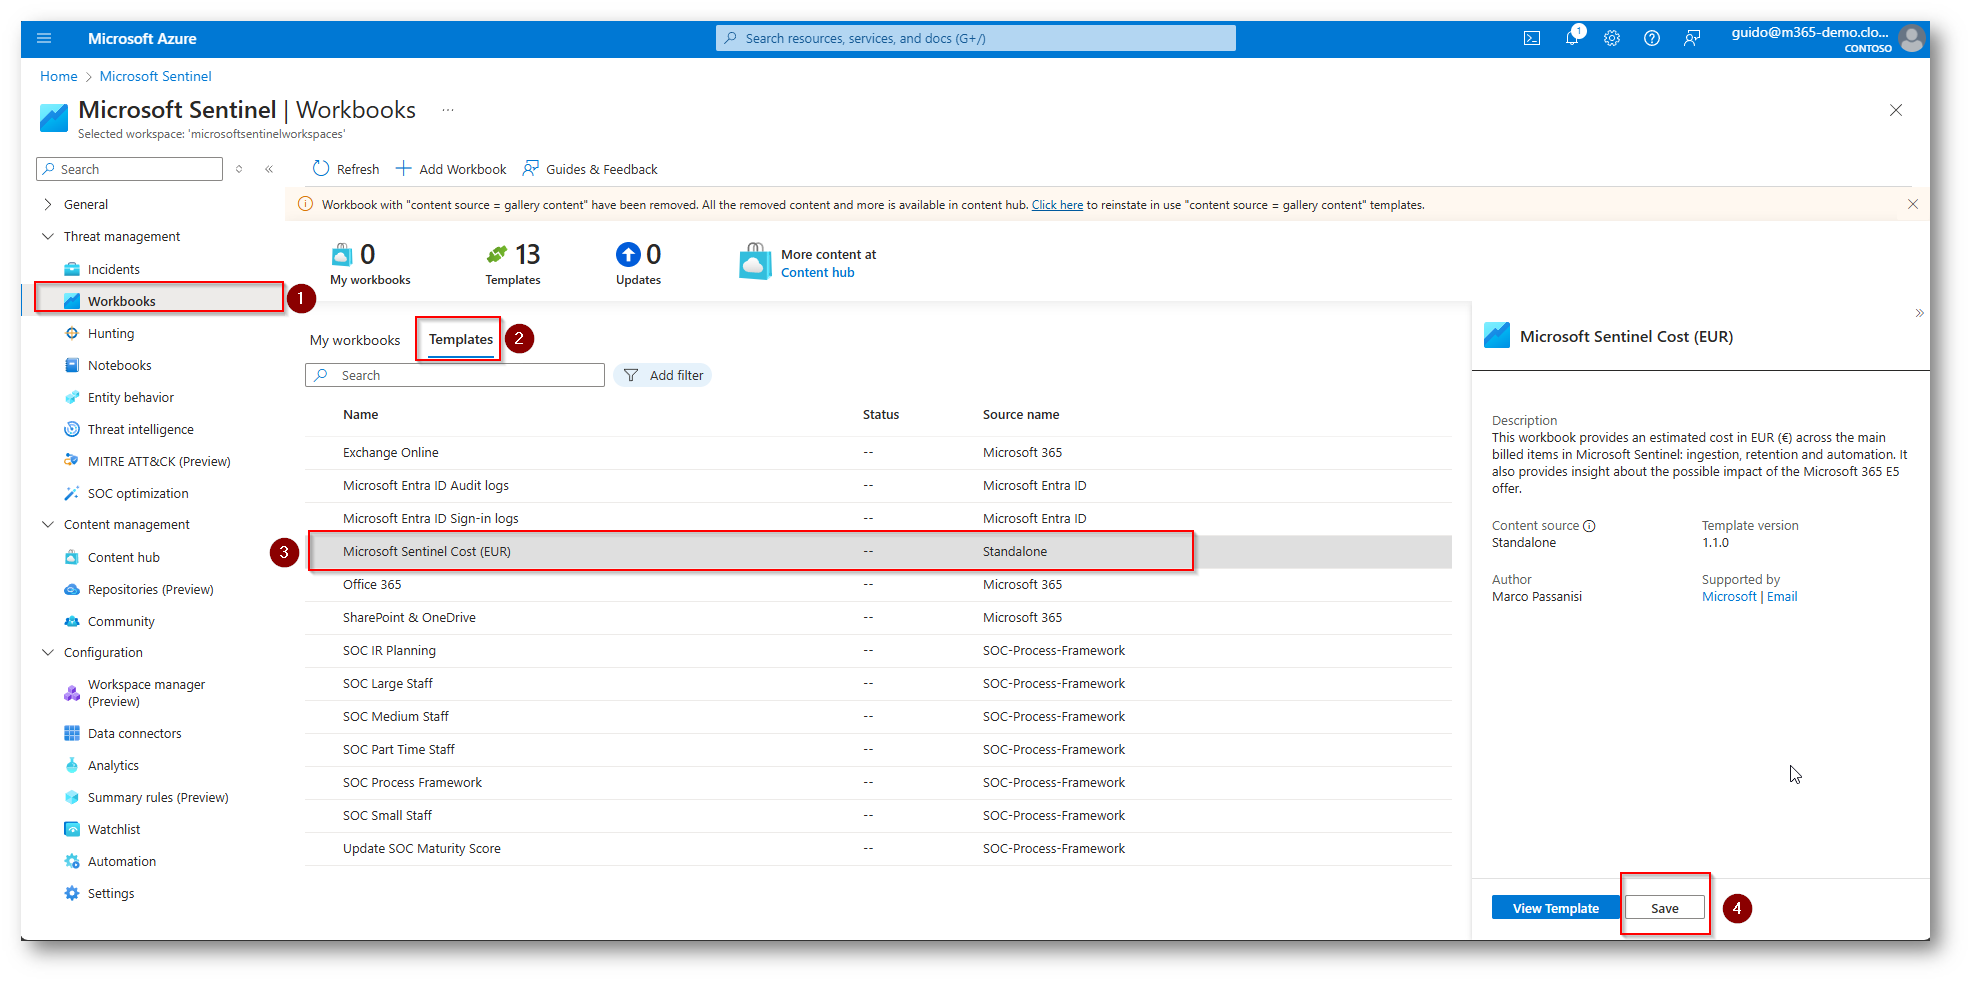1972x983 pixels.
Task: Open Summary rules (Preview)
Action: coord(158,797)
